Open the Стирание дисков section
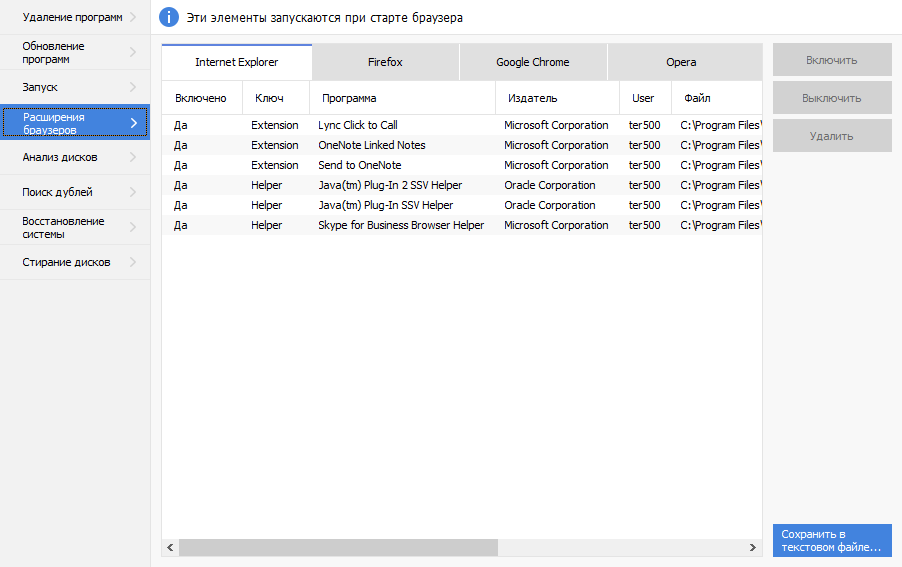This screenshot has height=567, width=902. [x=75, y=262]
